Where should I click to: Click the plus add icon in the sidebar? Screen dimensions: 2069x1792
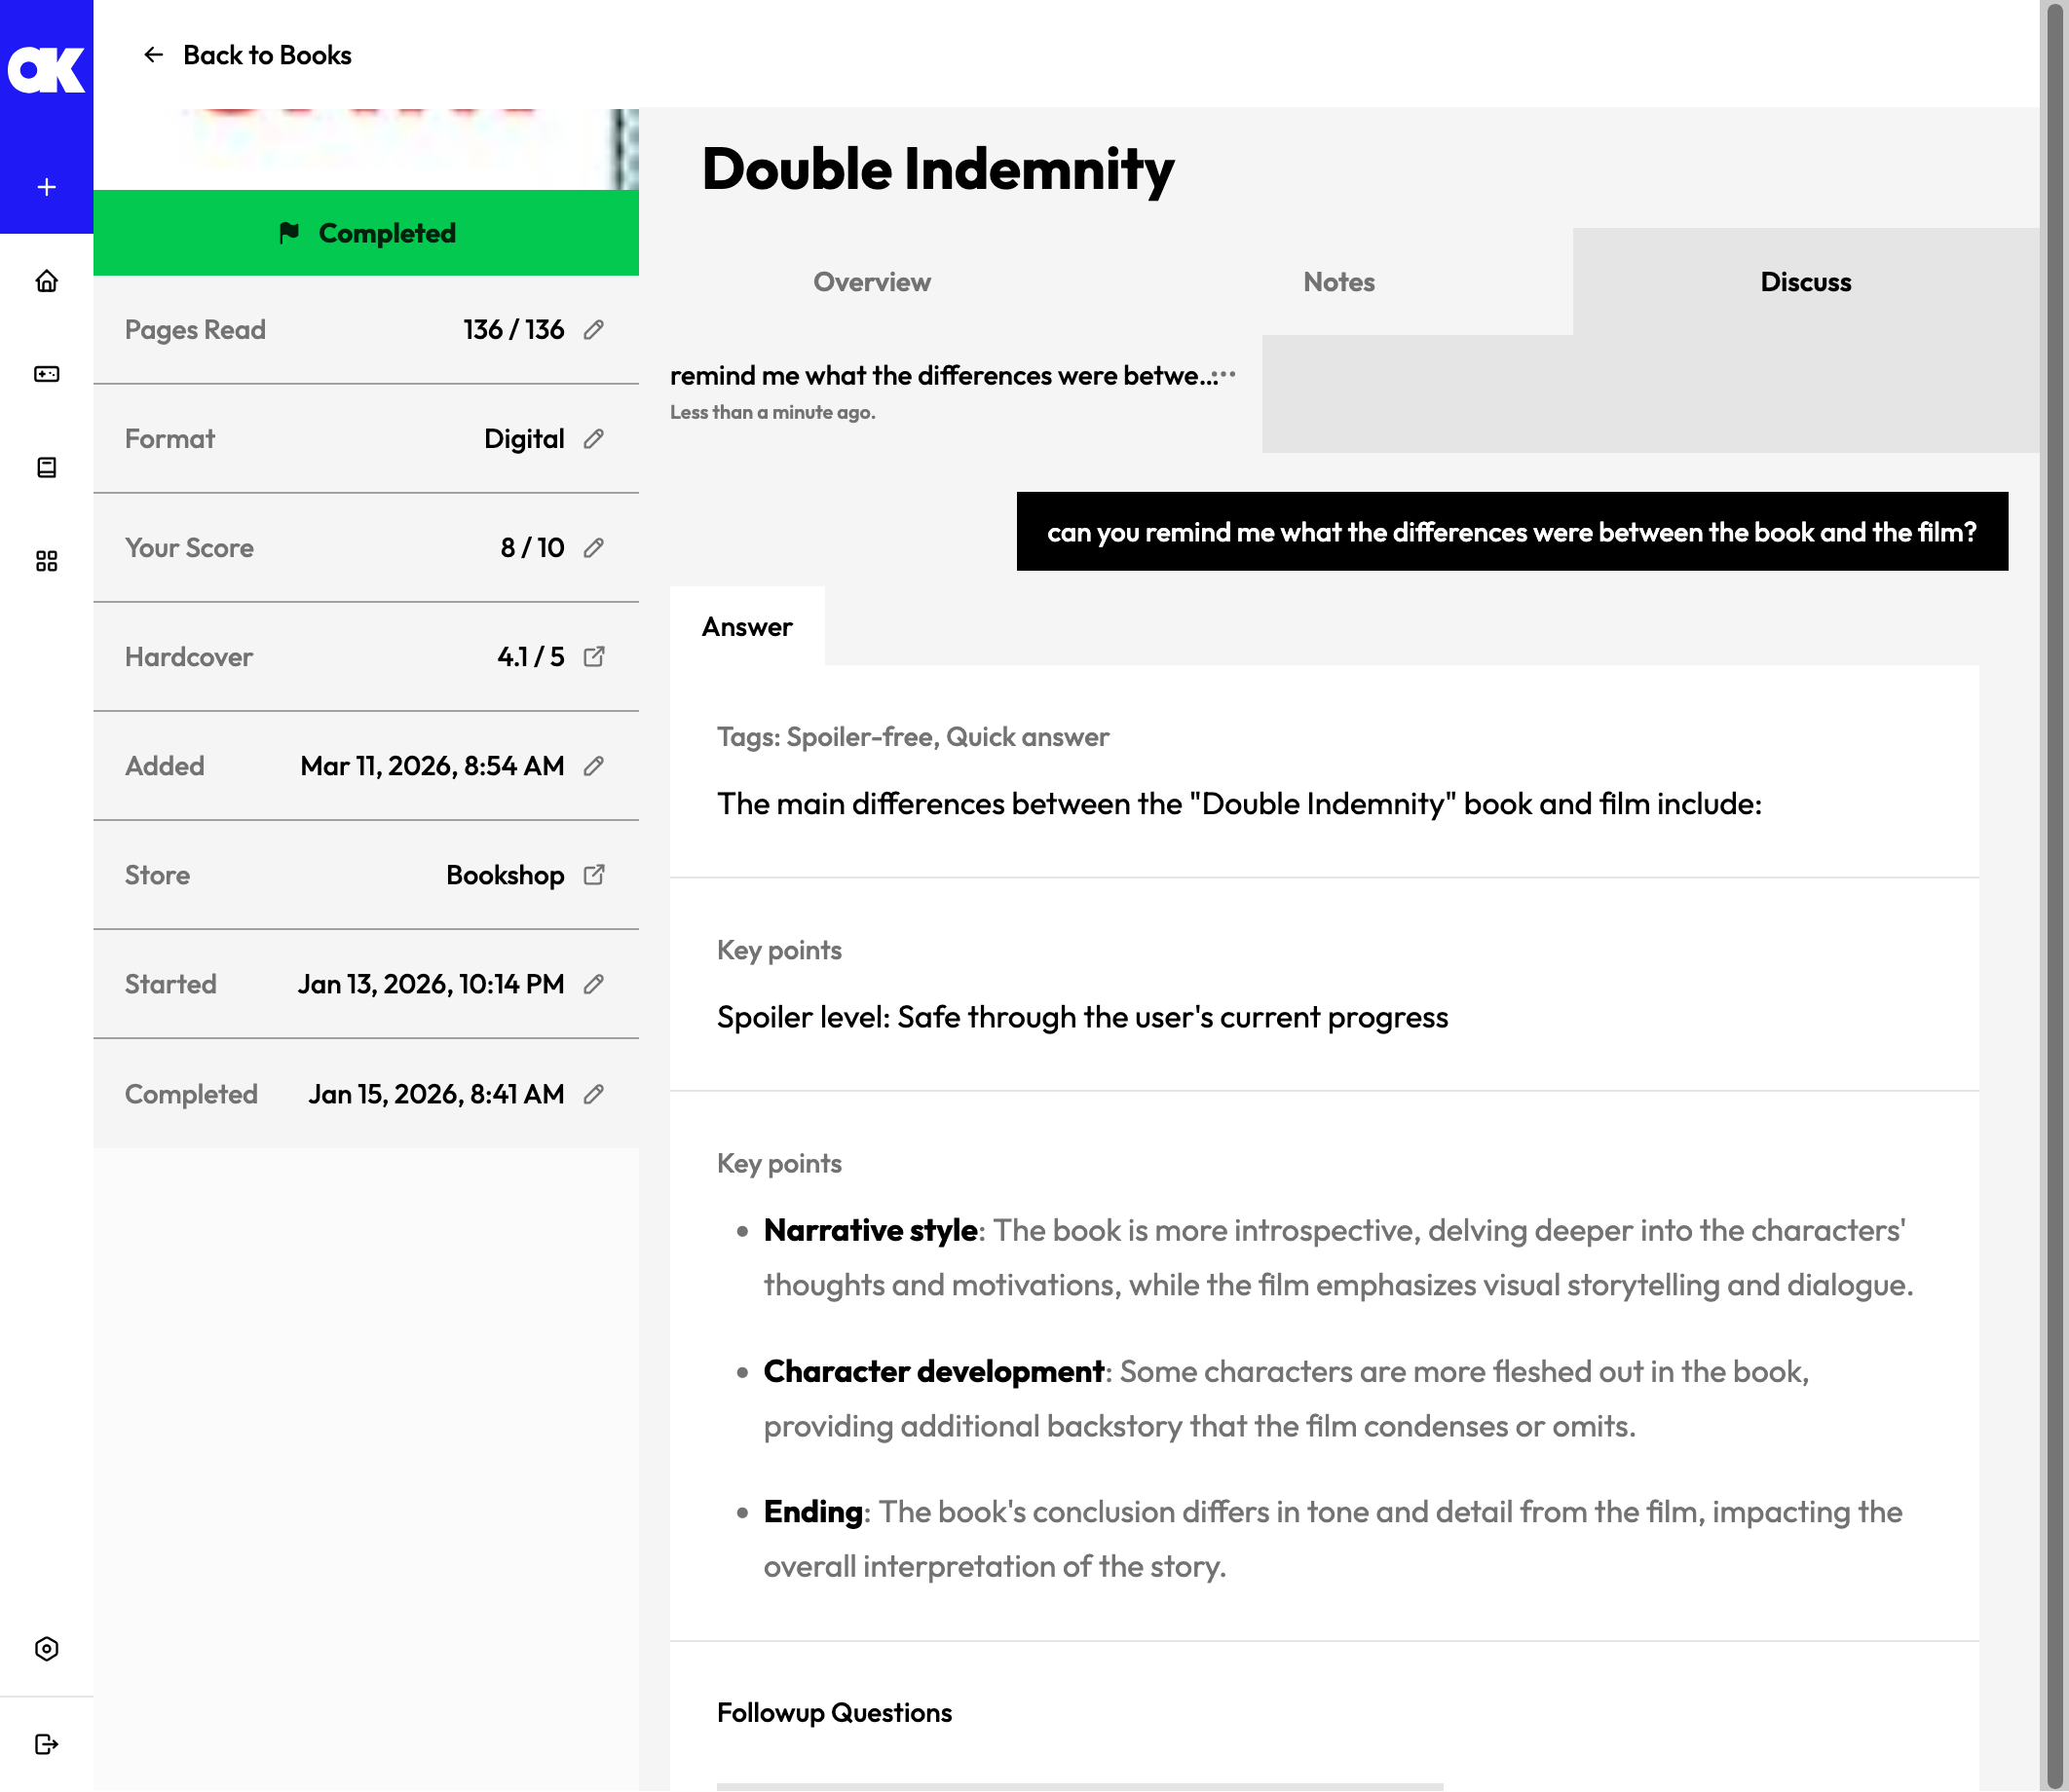46,187
